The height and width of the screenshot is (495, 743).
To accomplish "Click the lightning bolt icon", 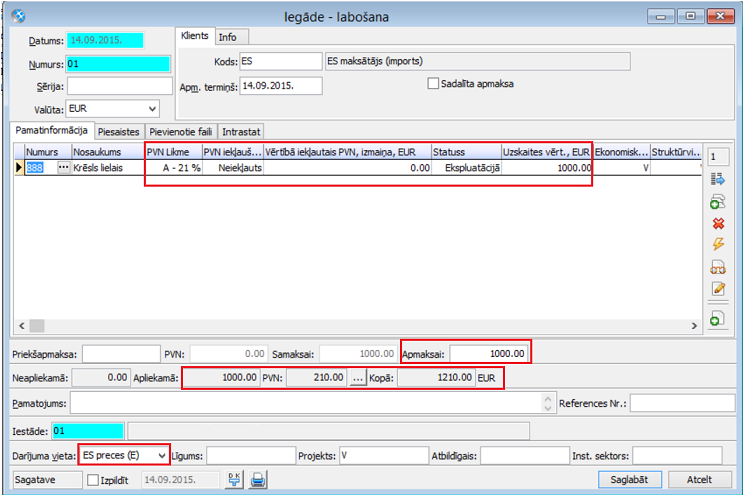I will point(718,244).
